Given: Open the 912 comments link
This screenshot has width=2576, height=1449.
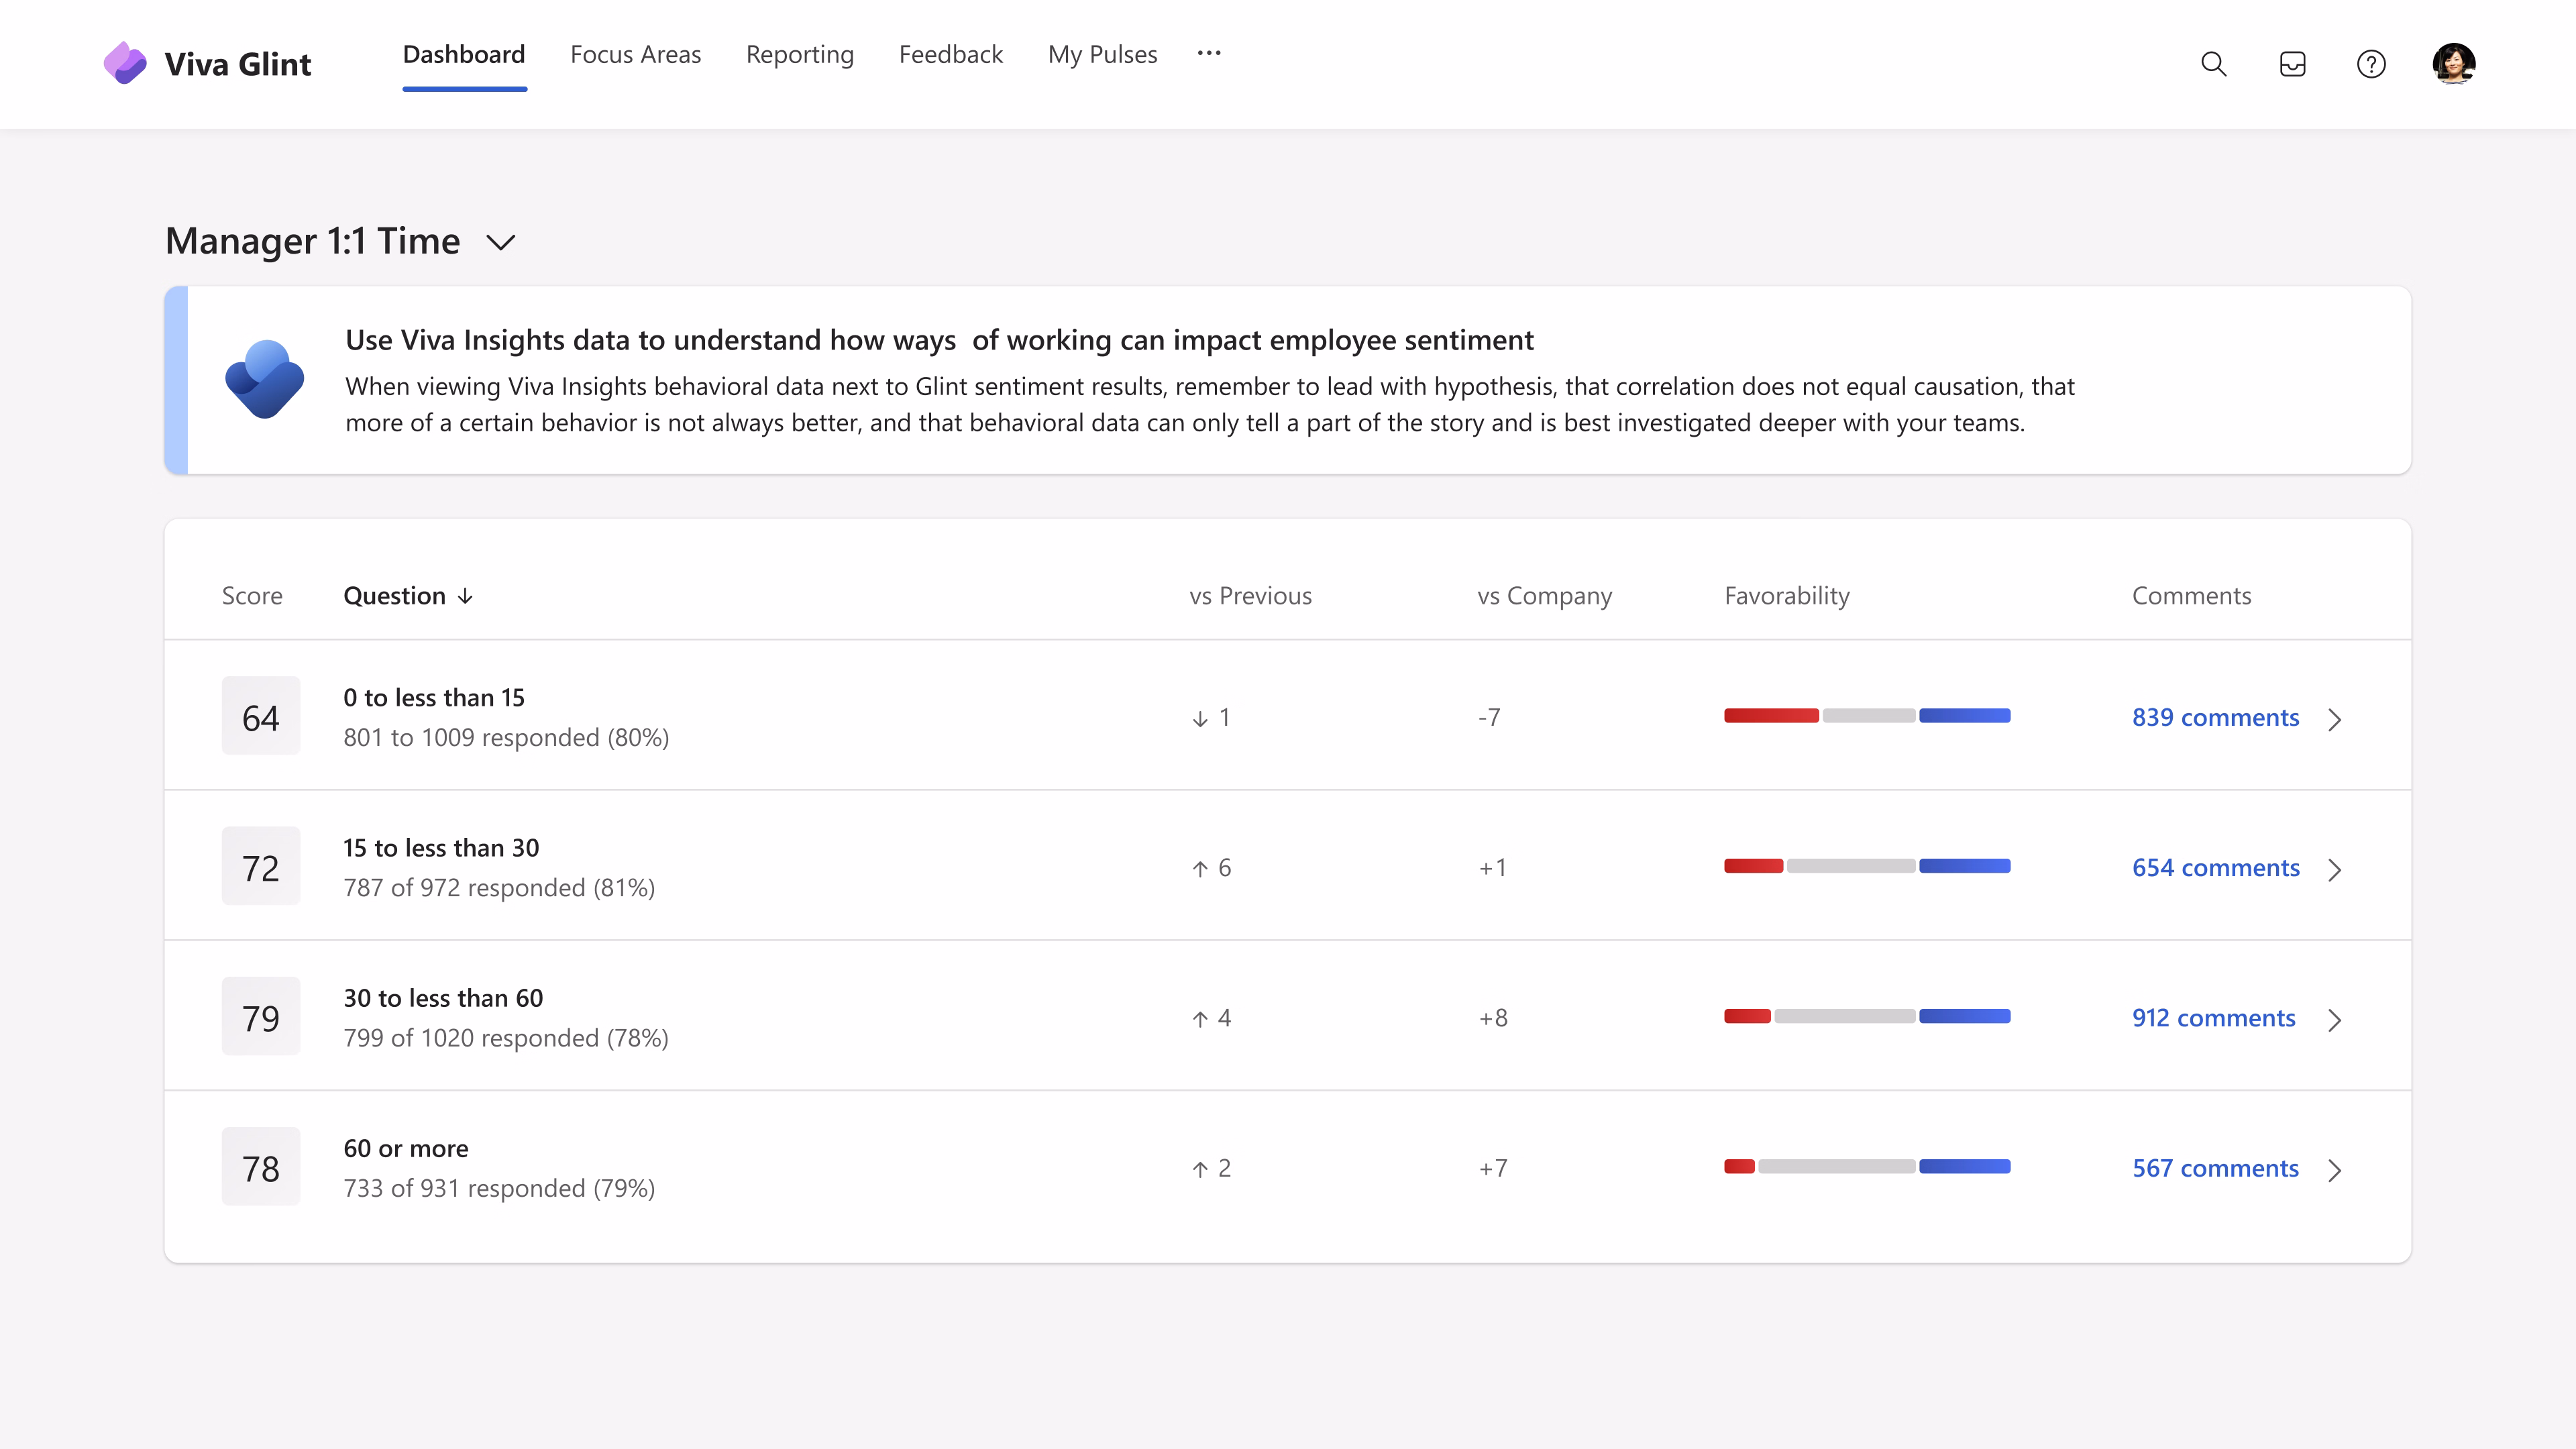Looking at the screenshot, I should (2213, 1017).
